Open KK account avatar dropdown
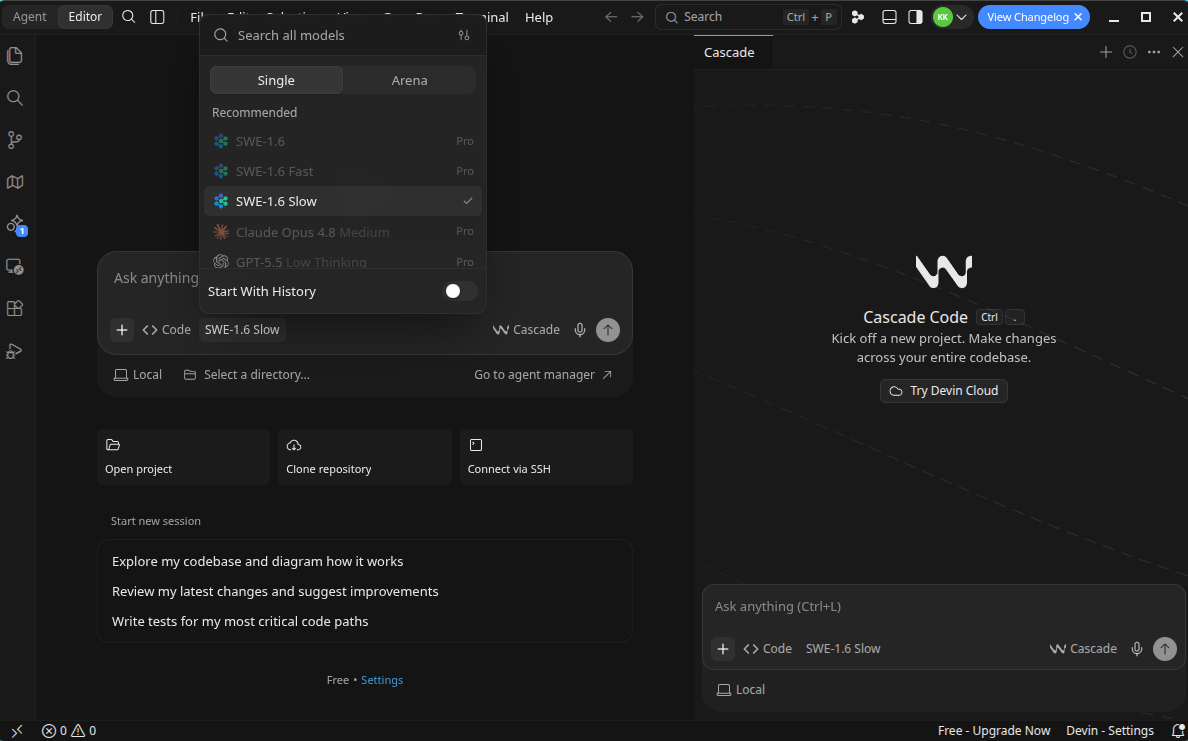The width and height of the screenshot is (1188, 741). pos(952,17)
